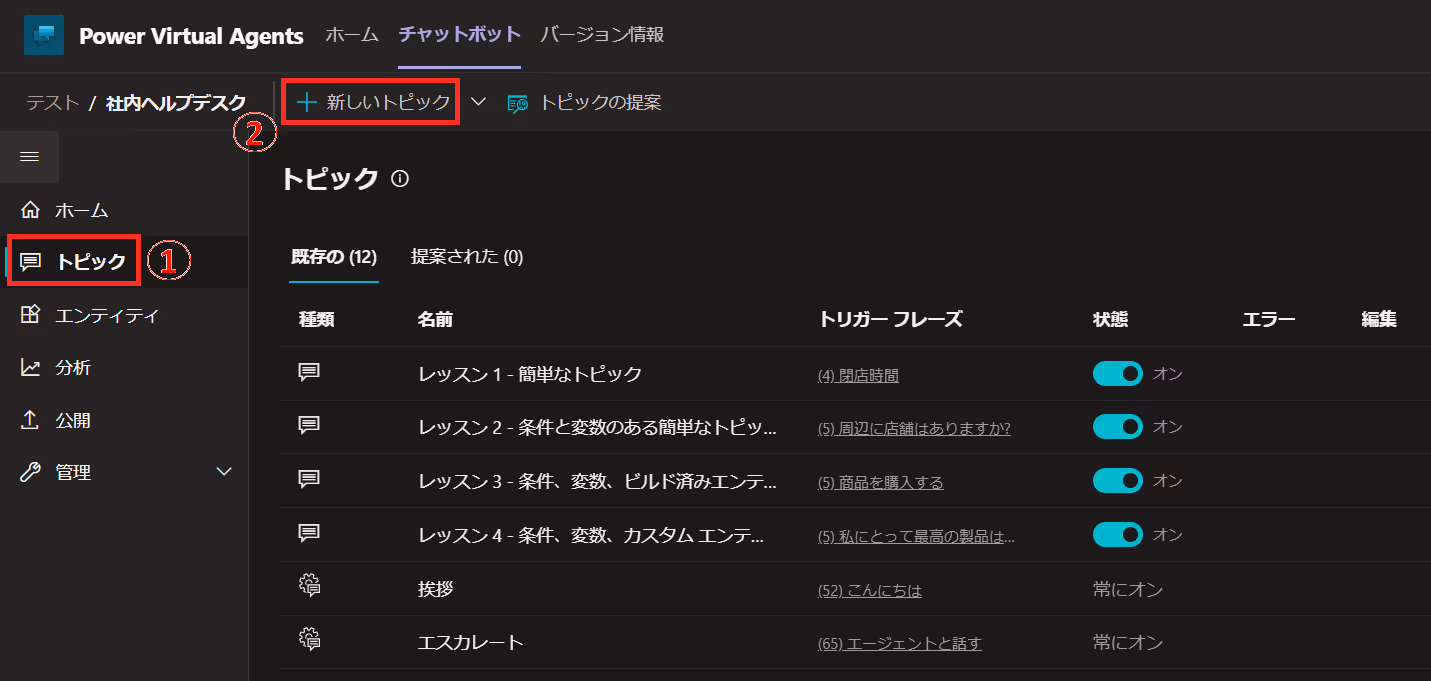Click the 新しいトピック button text

(388, 102)
